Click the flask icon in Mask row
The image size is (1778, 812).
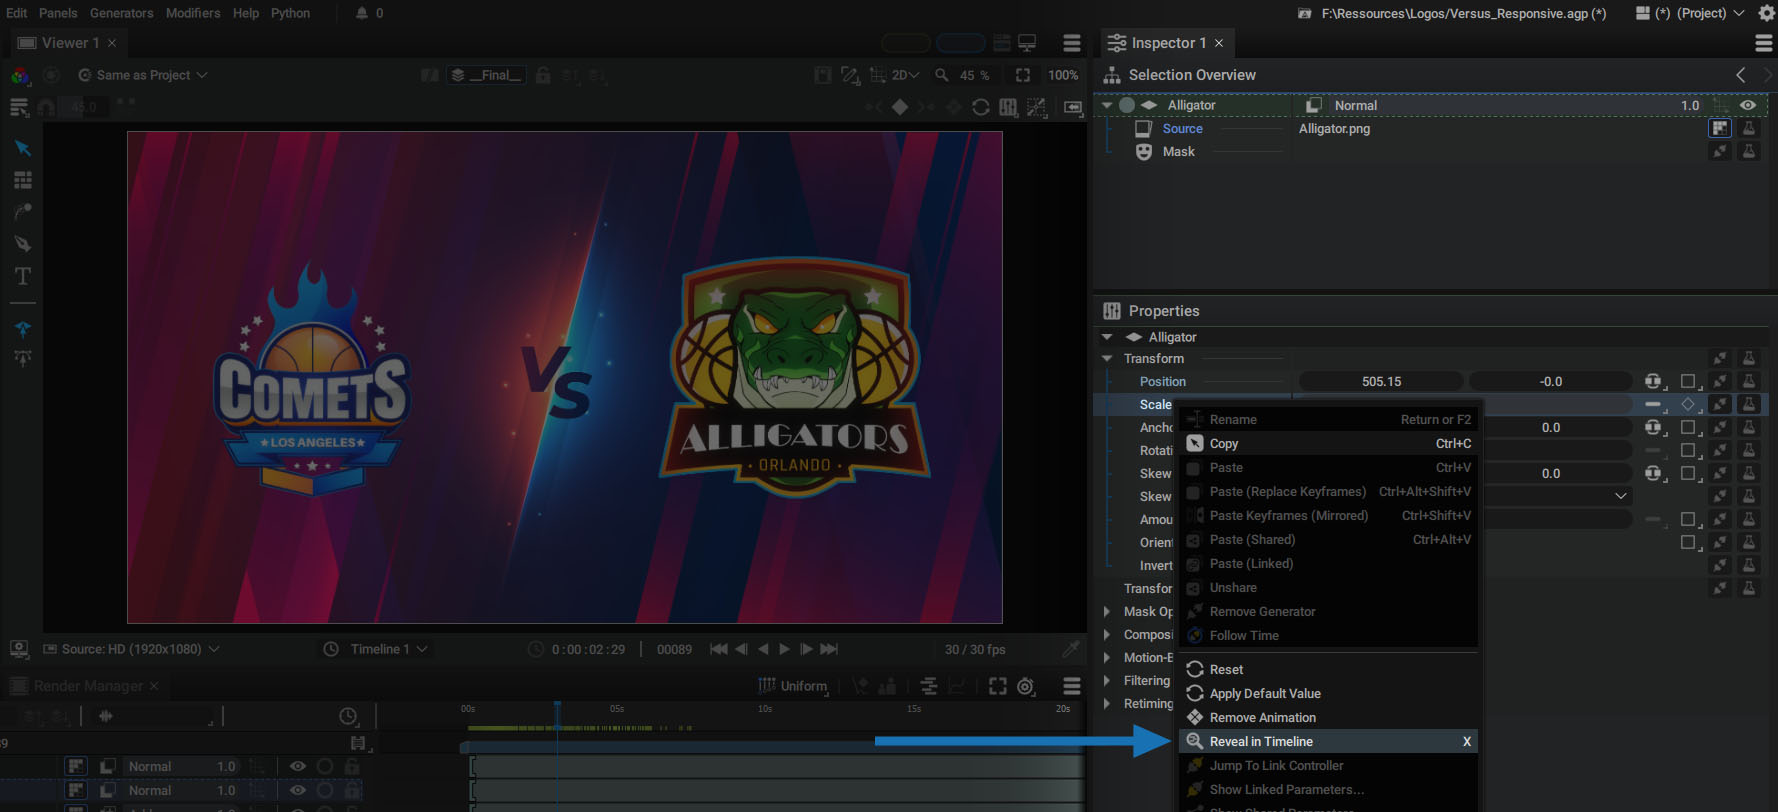click(x=1748, y=151)
